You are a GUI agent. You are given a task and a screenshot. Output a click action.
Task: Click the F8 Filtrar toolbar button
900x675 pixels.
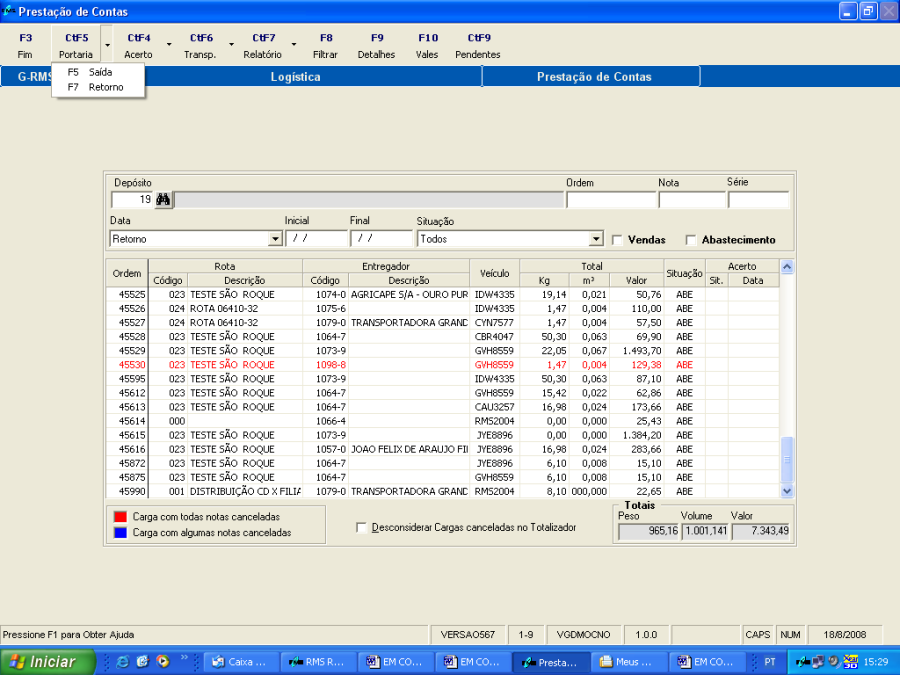pyautogui.click(x=325, y=45)
